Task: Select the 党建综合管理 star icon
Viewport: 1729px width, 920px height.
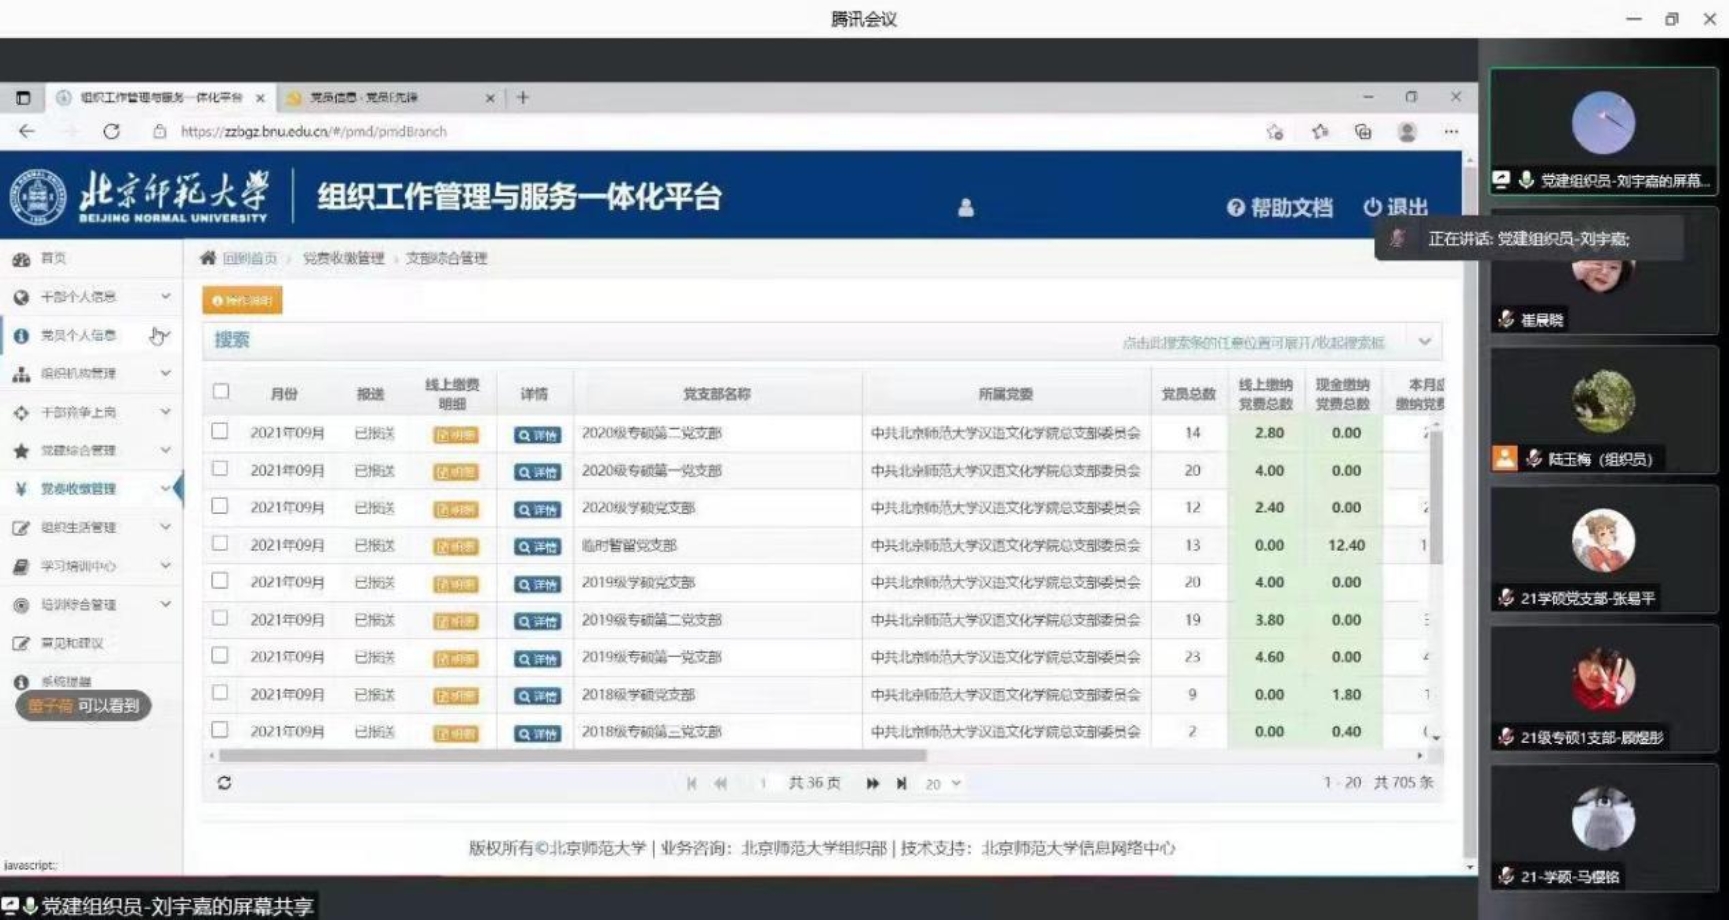Action: pos(21,450)
